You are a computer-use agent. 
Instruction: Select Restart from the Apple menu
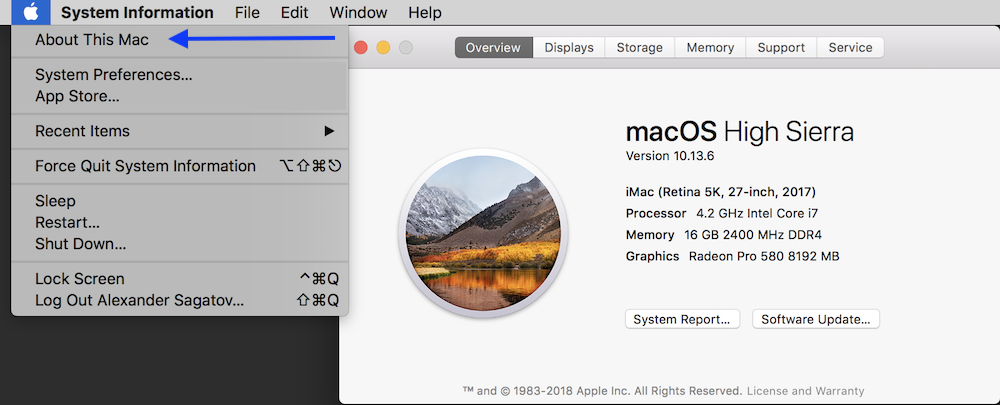67,222
